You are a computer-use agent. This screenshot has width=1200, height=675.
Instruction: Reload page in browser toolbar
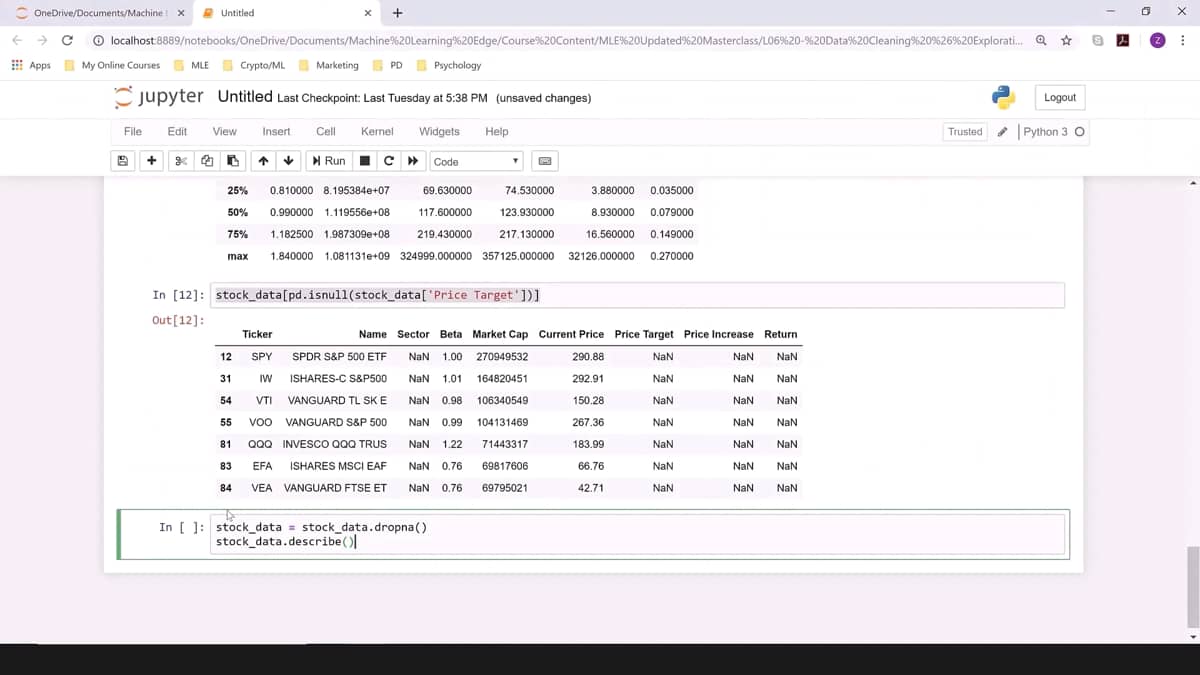pyautogui.click(x=67, y=40)
